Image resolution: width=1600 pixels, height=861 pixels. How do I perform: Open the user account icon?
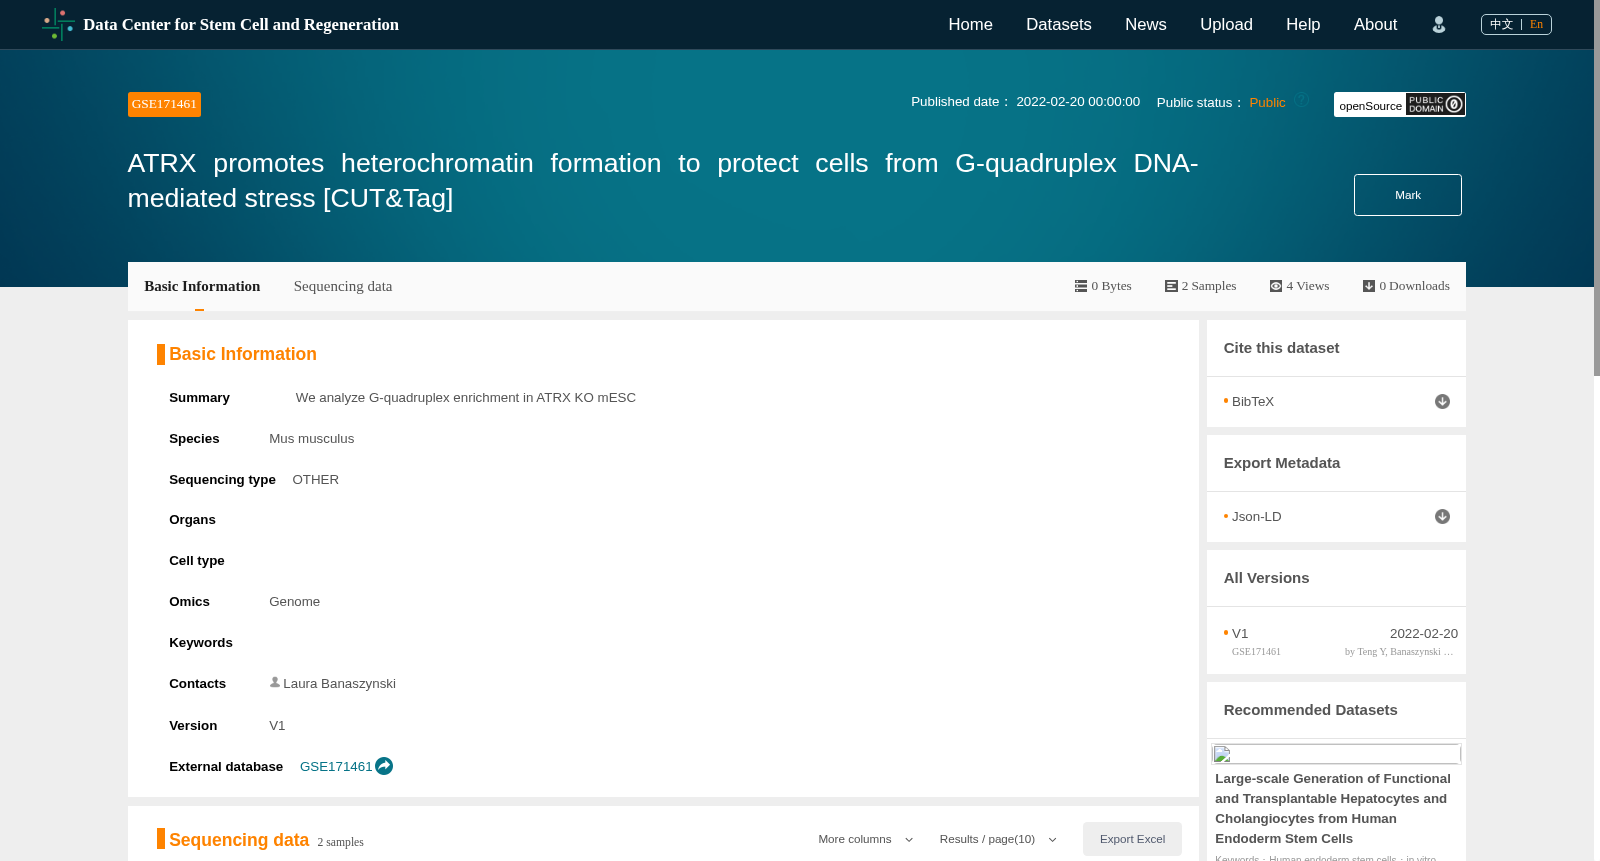coord(1439,25)
